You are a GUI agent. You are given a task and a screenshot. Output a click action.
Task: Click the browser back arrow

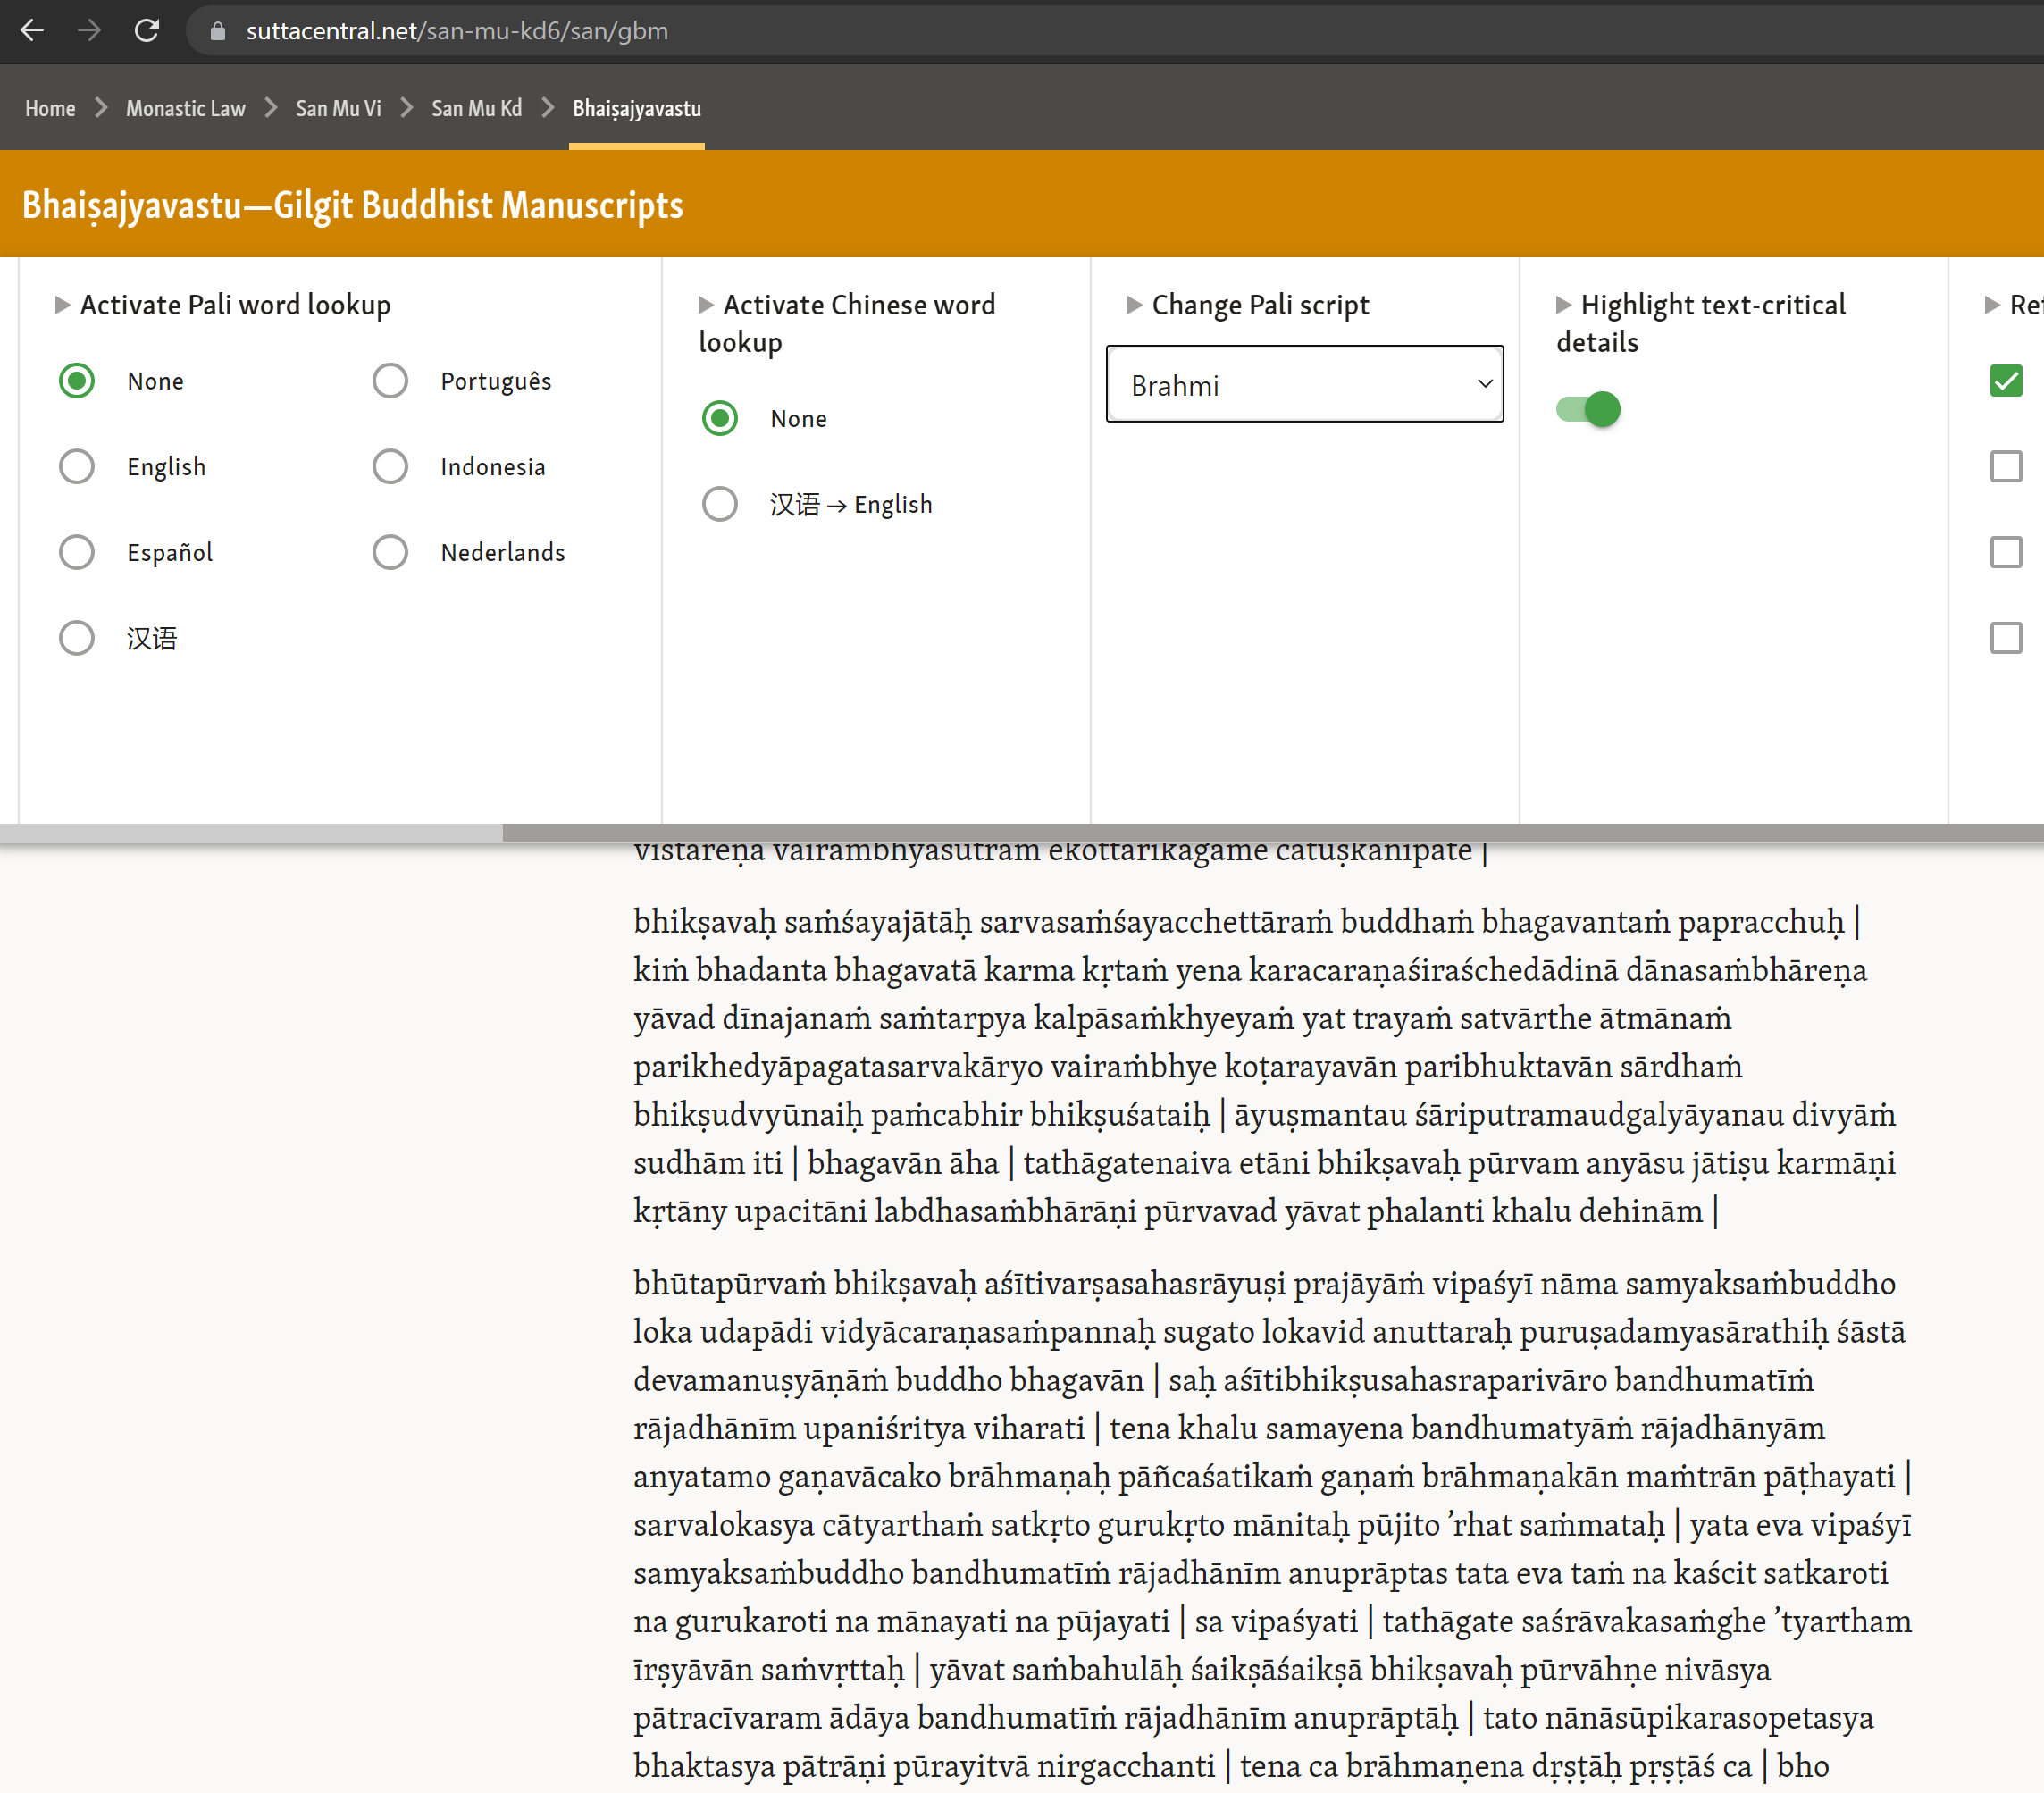(x=32, y=30)
